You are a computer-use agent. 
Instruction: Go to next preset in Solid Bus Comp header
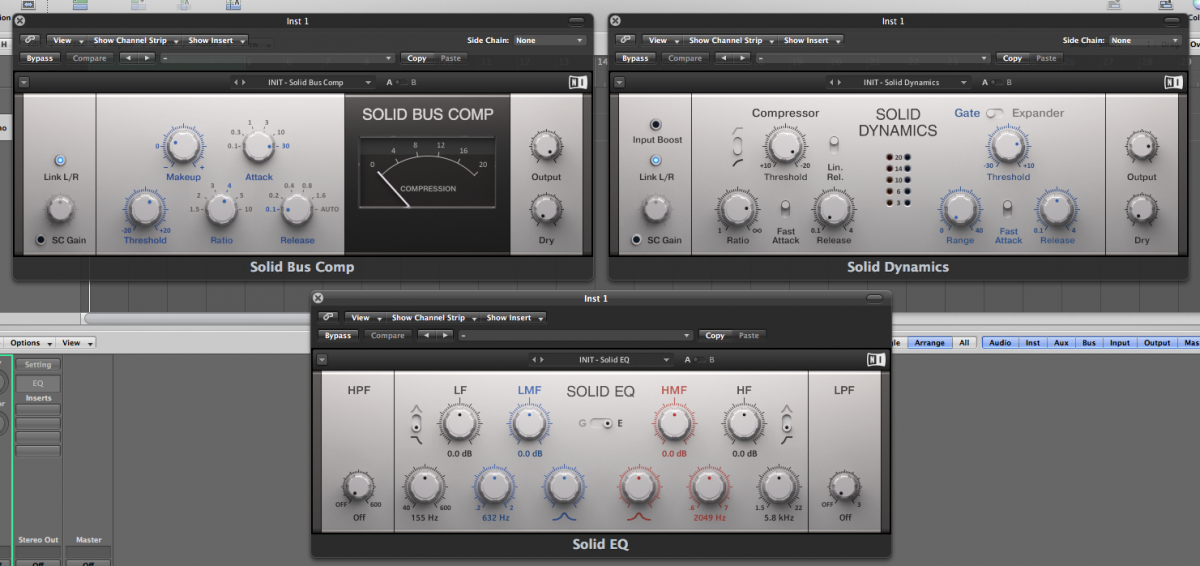pyautogui.click(x=243, y=82)
